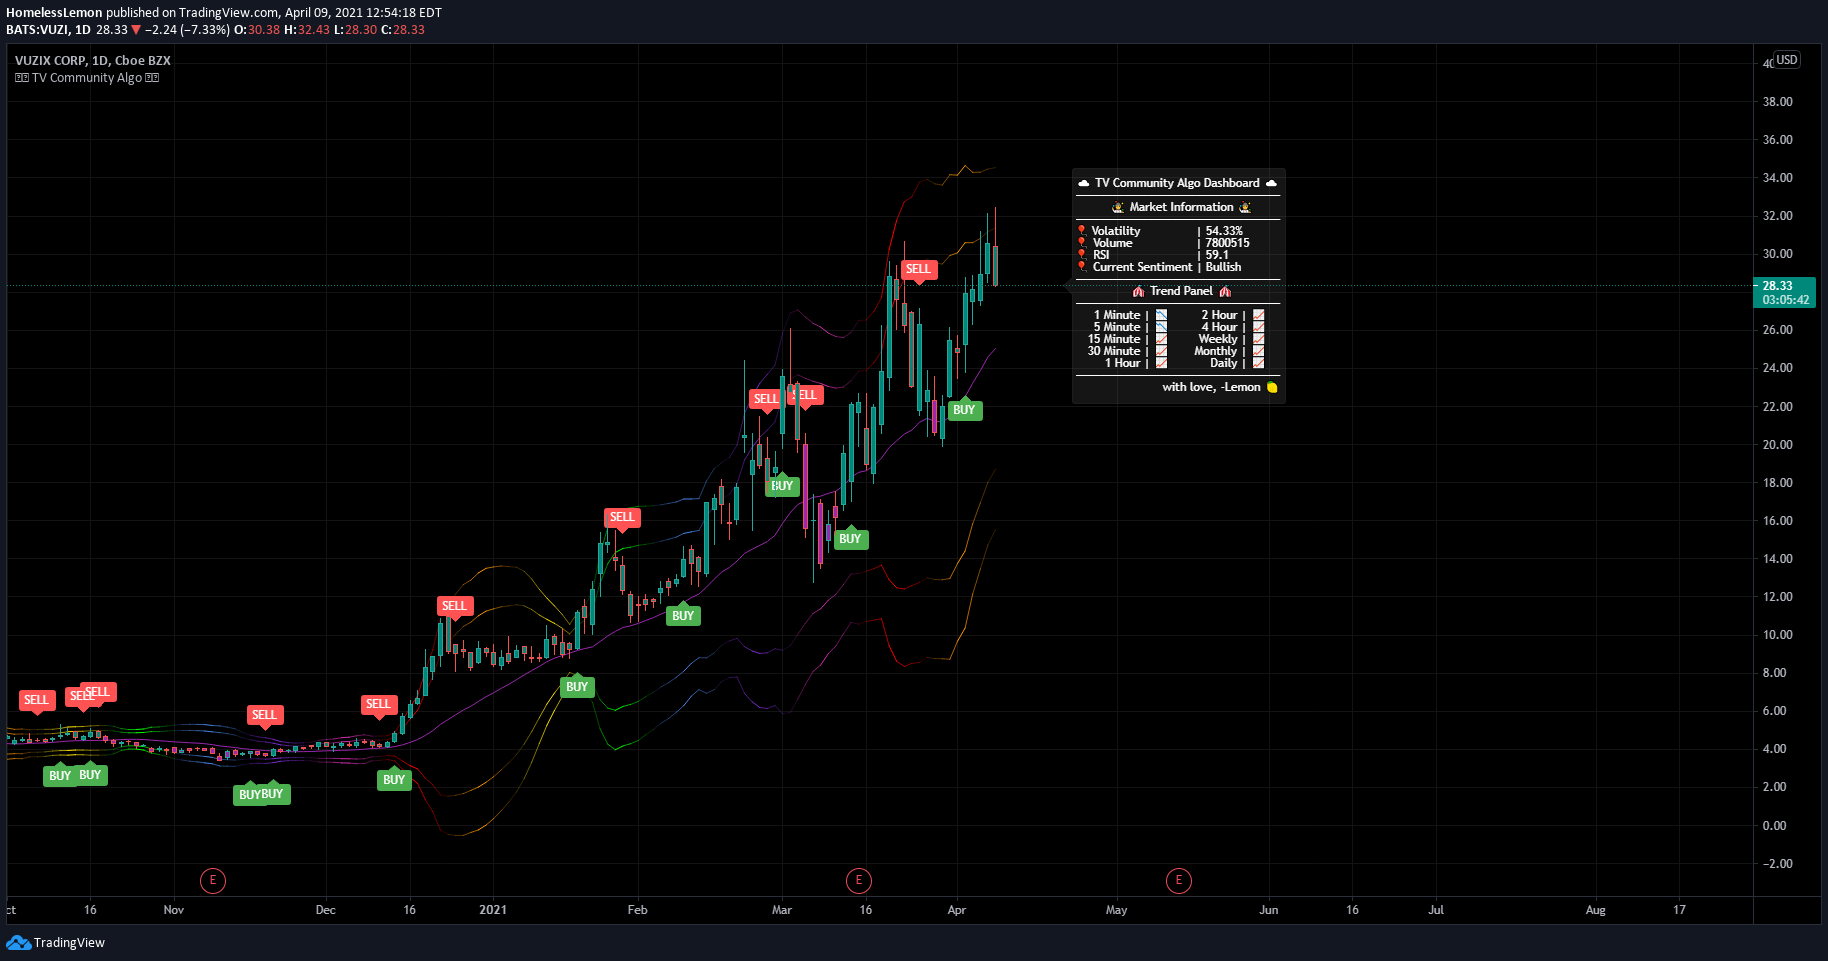
Task: Click the 38.00 price axis label
Action: coord(1777,102)
